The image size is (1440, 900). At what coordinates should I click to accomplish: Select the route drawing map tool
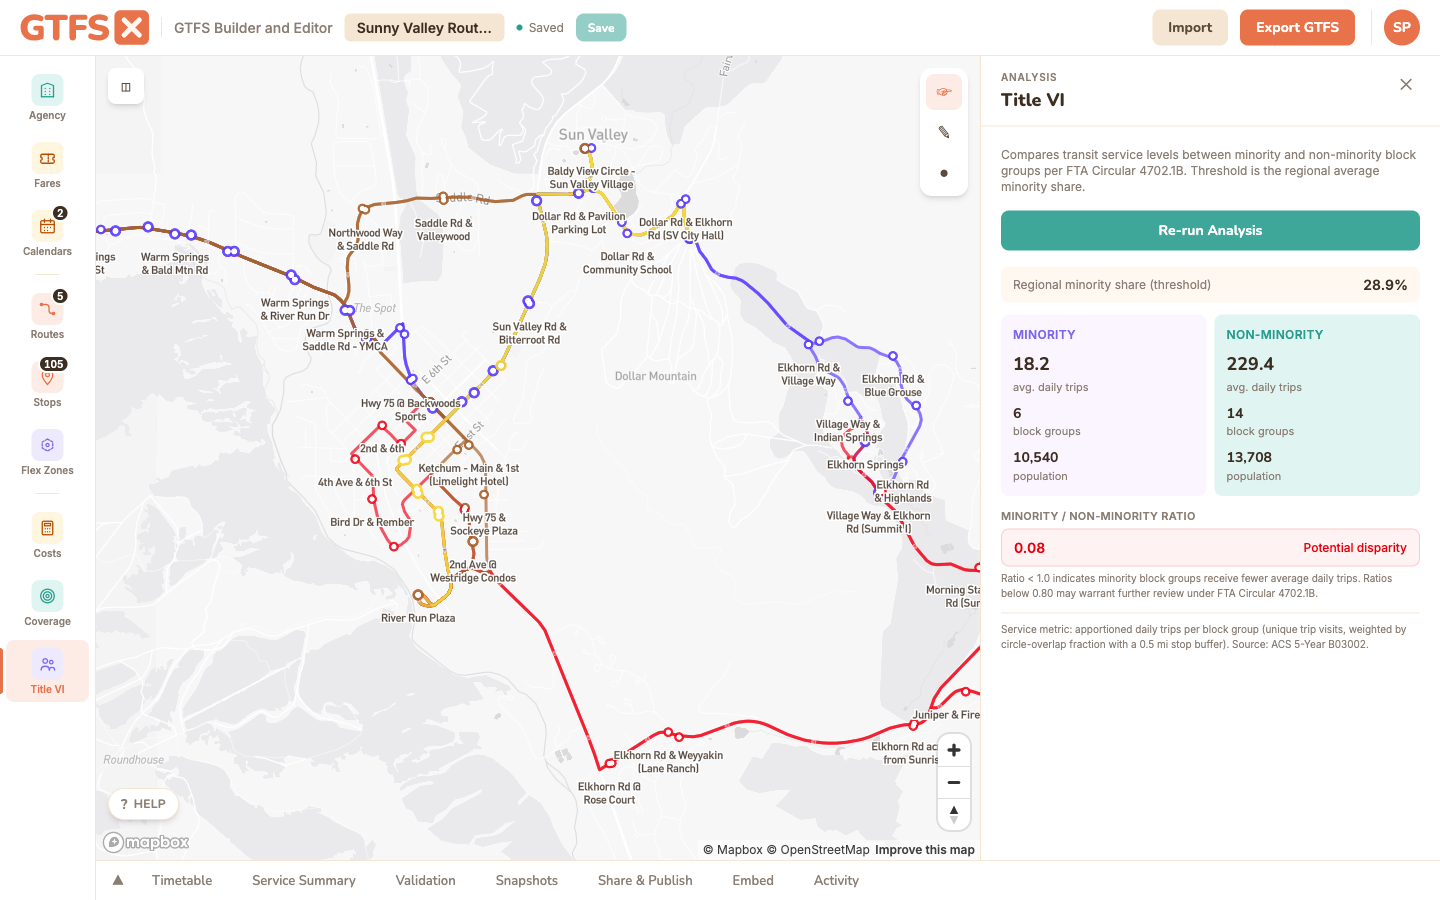944,92
